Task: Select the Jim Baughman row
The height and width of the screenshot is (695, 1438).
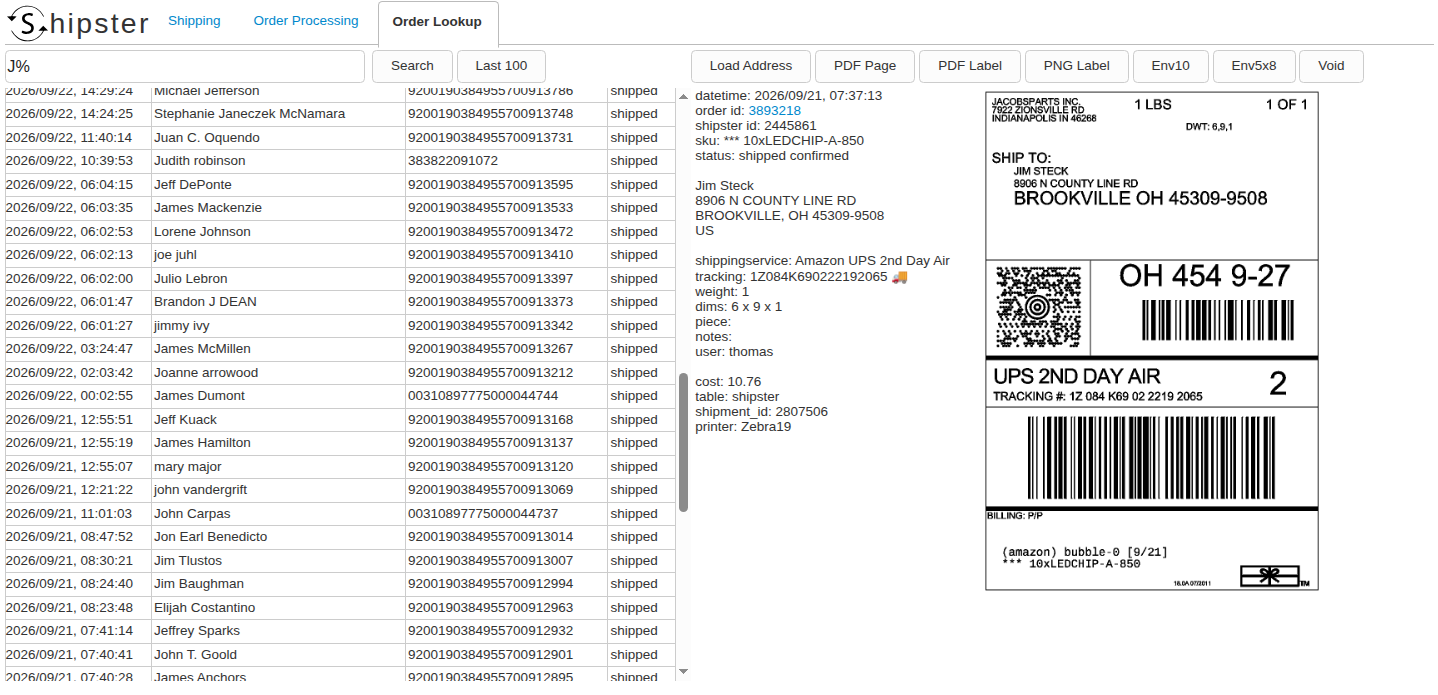Action: click(340, 584)
